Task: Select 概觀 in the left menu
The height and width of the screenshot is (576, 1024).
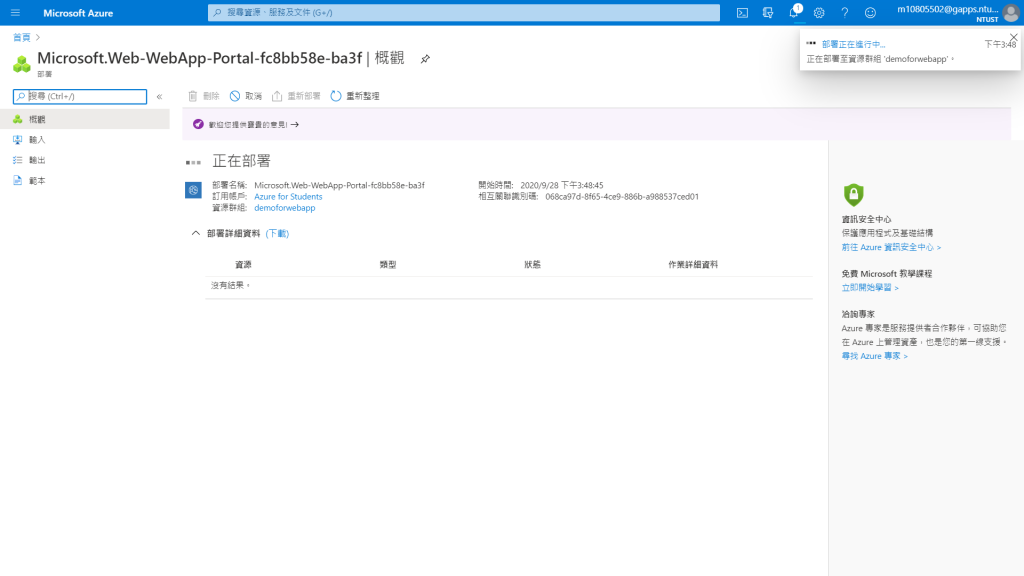Action: point(85,119)
